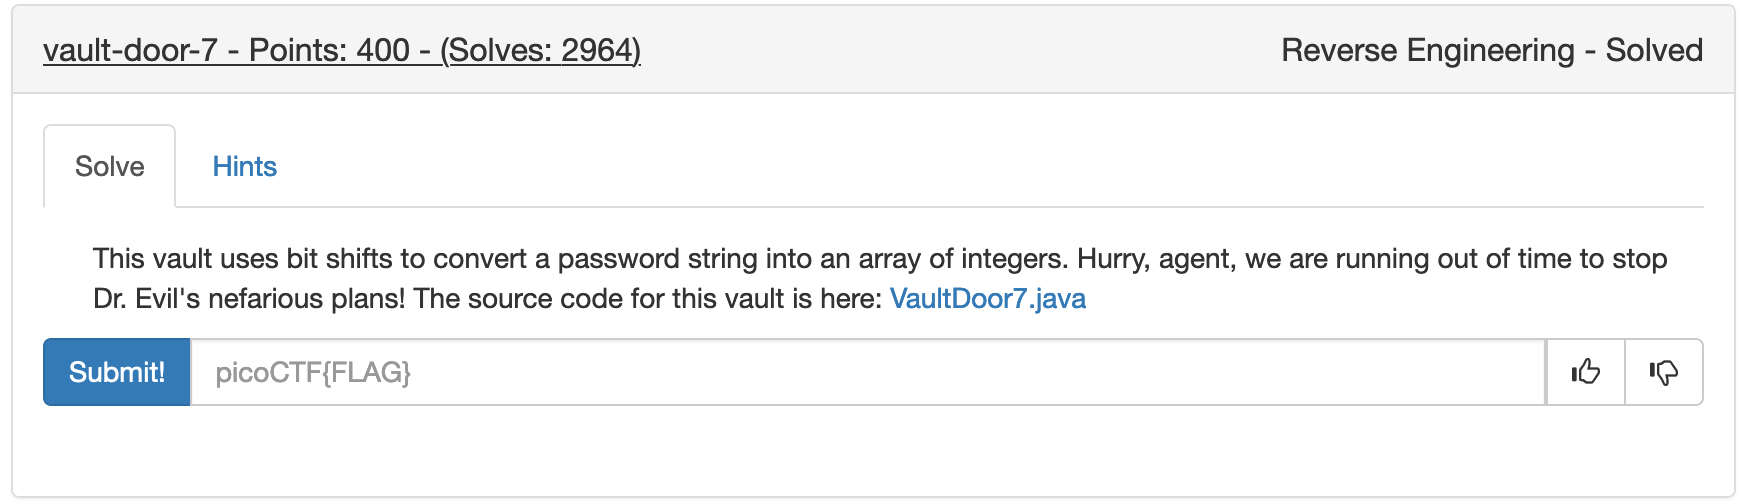Click the '(Solves: 2964)' text in header
The image size is (1744, 504).
click(540, 50)
